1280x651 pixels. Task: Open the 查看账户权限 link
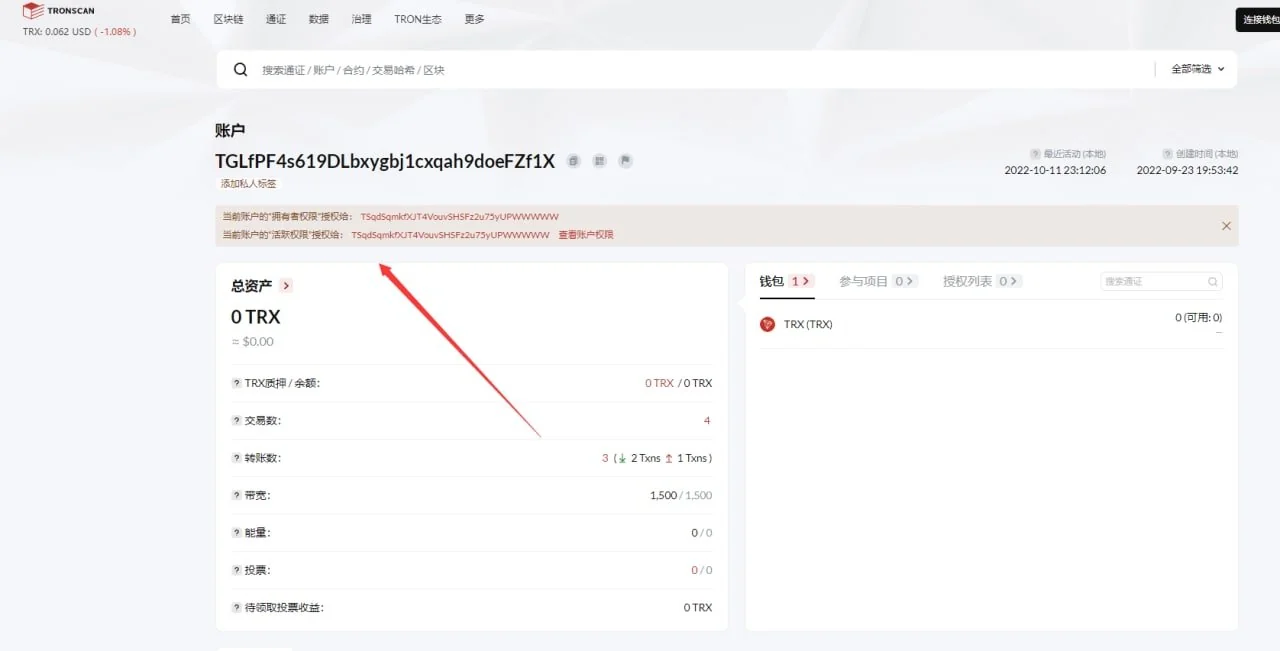[586, 235]
